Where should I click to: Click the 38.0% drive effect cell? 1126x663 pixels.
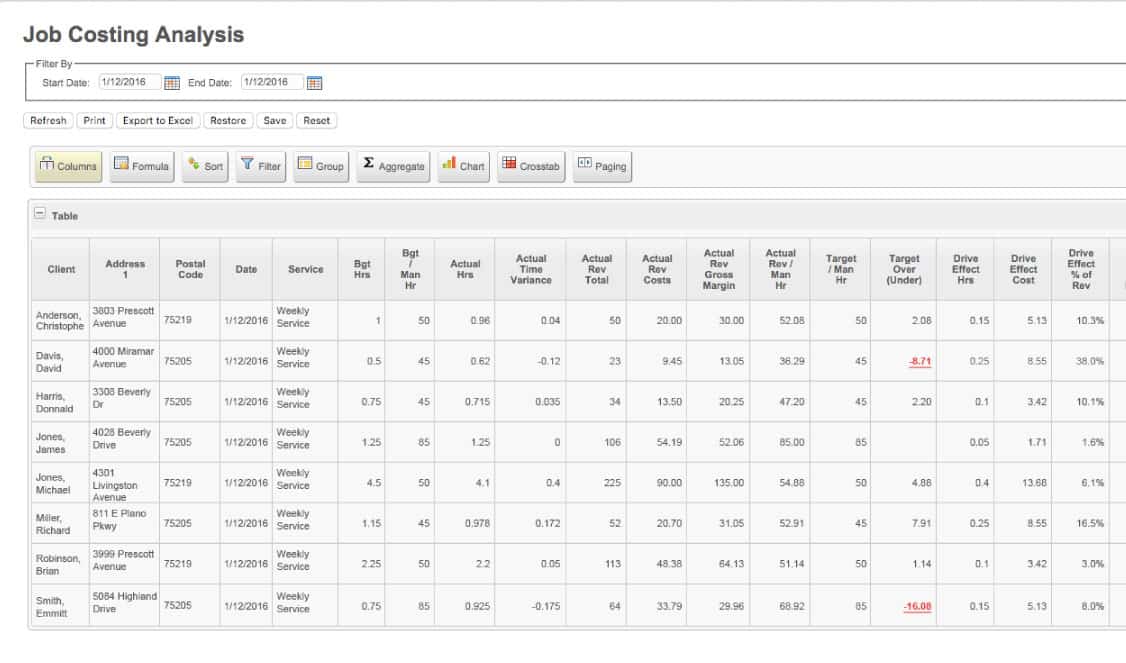1081,361
